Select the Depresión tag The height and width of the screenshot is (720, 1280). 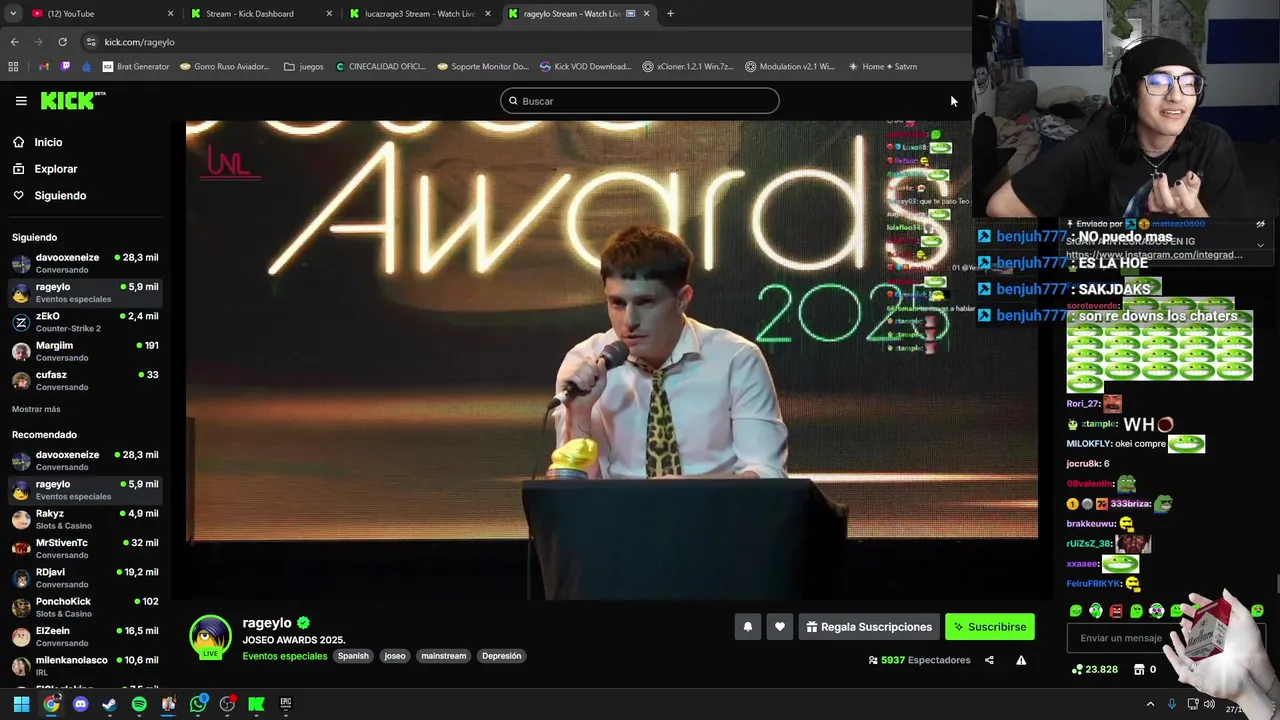point(501,656)
